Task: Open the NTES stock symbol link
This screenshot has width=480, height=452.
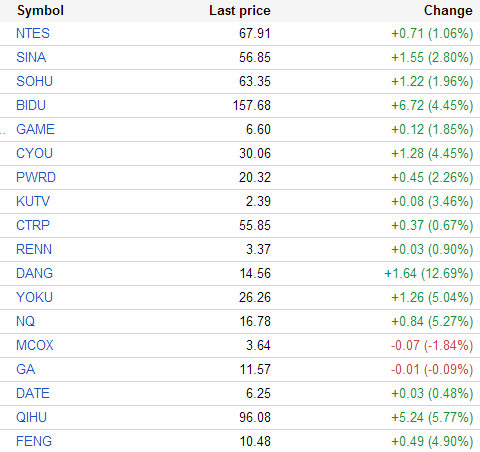Action: (x=33, y=33)
